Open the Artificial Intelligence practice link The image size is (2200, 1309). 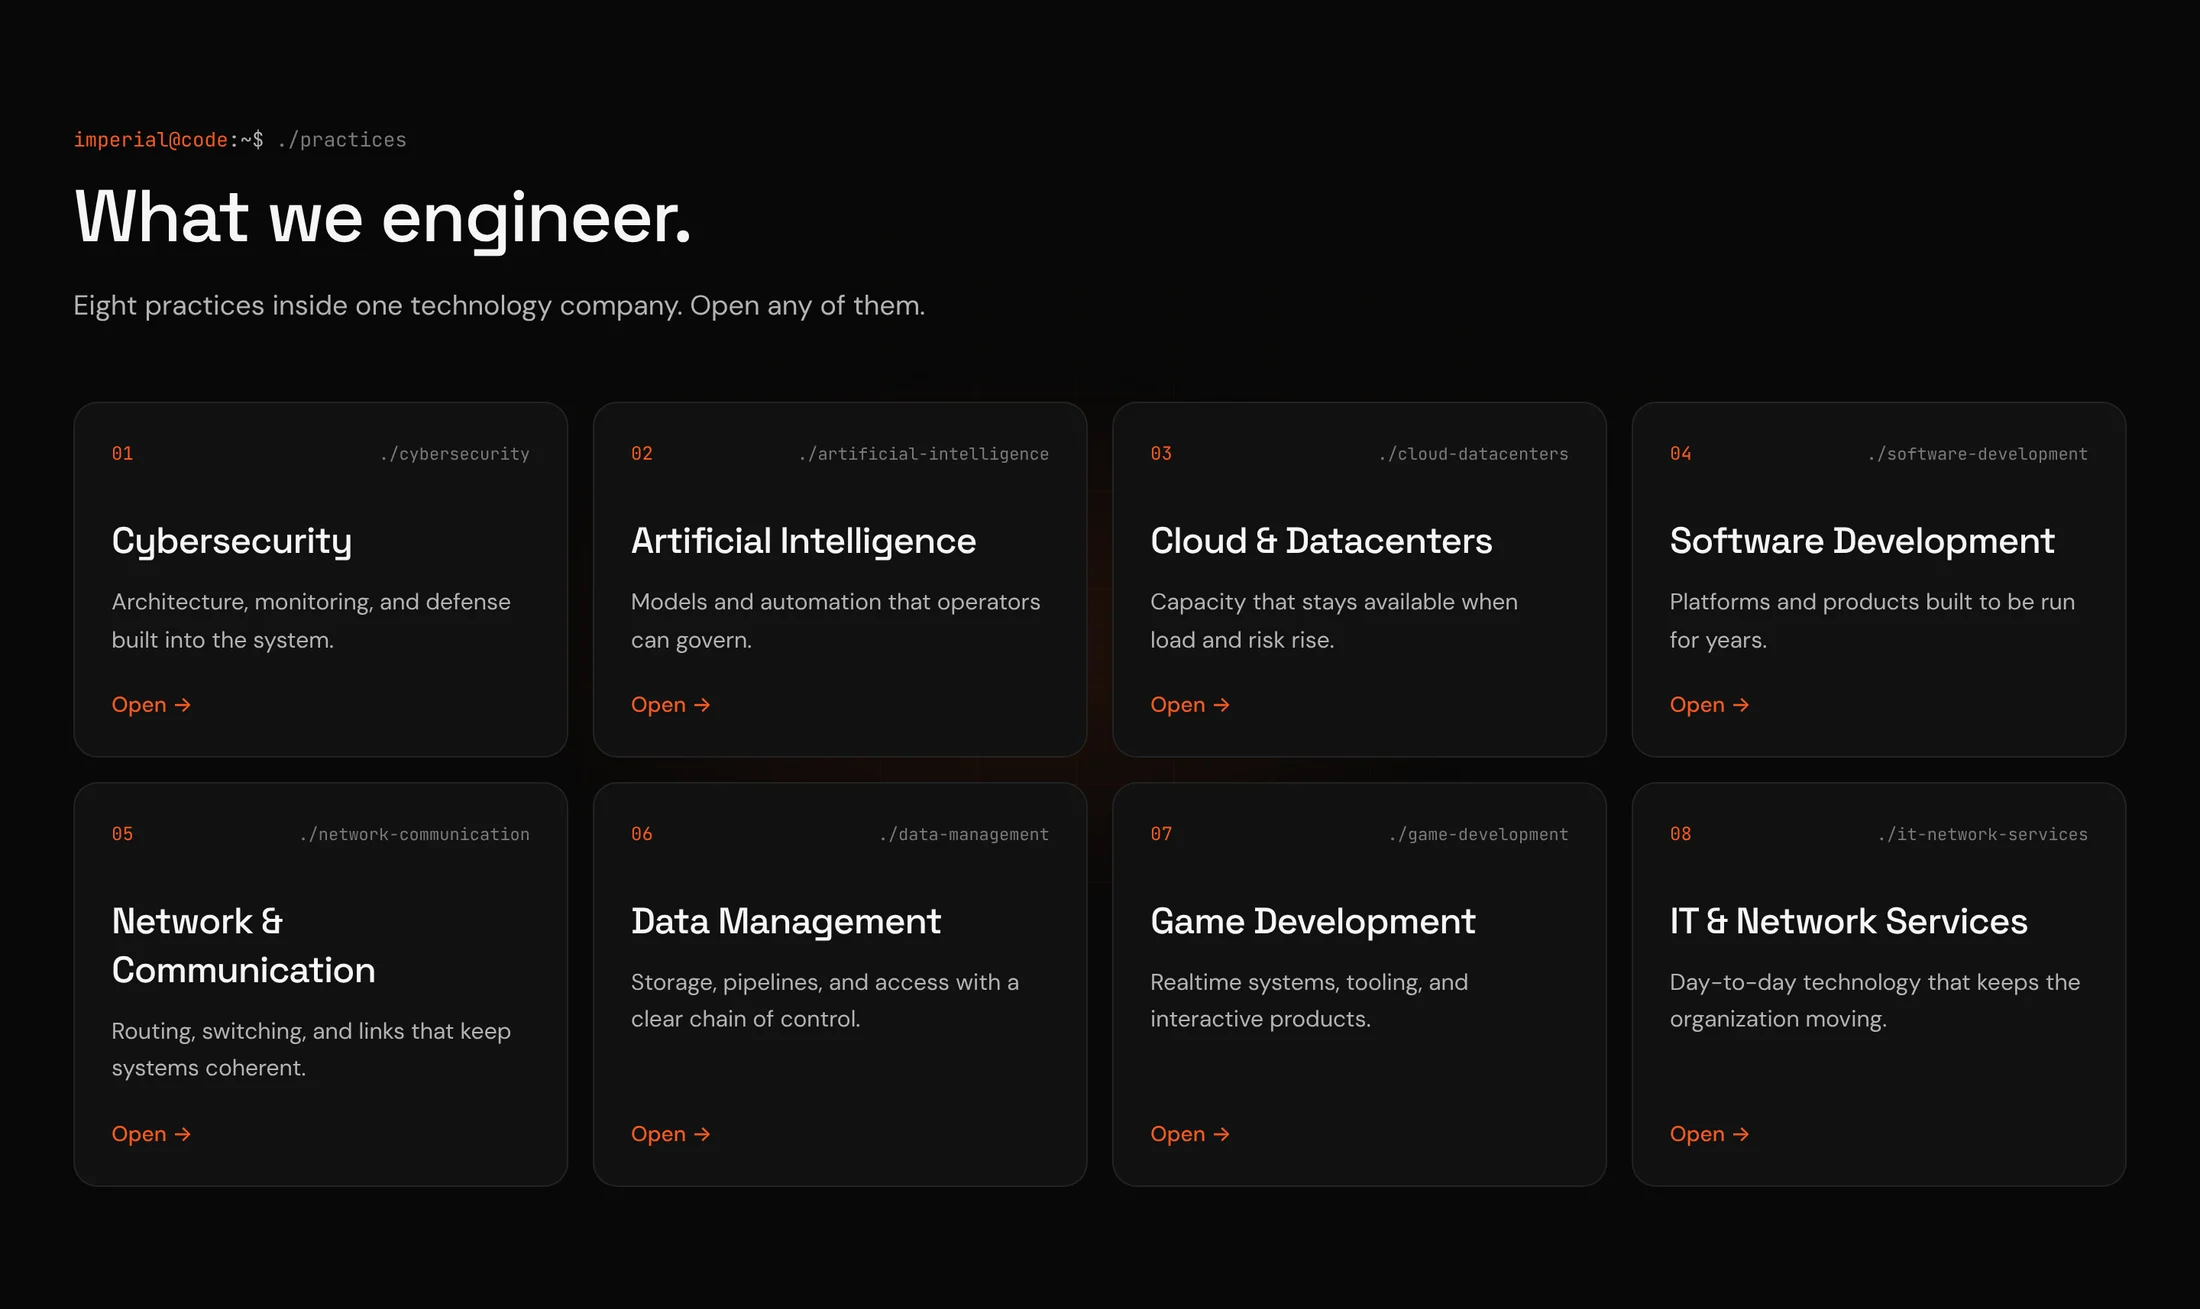(670, 705)
